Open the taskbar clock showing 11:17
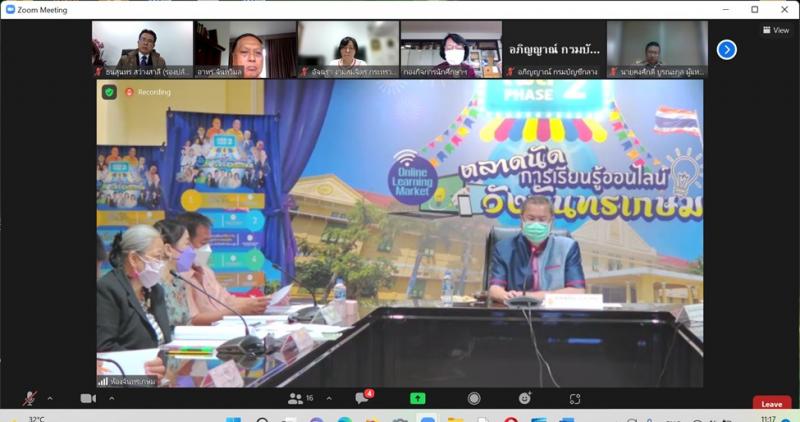Image resolution: width=800 pixels, height=422 pixels. point(769,419)
